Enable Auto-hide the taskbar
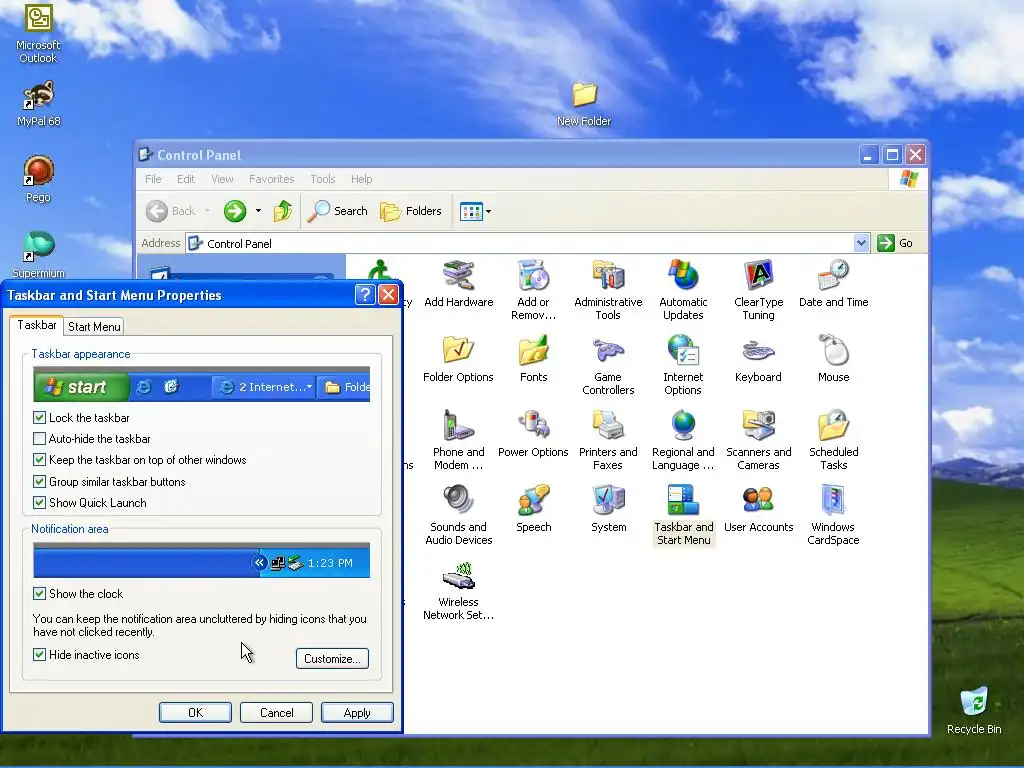 pyautogui.click(x=39, y=439)
